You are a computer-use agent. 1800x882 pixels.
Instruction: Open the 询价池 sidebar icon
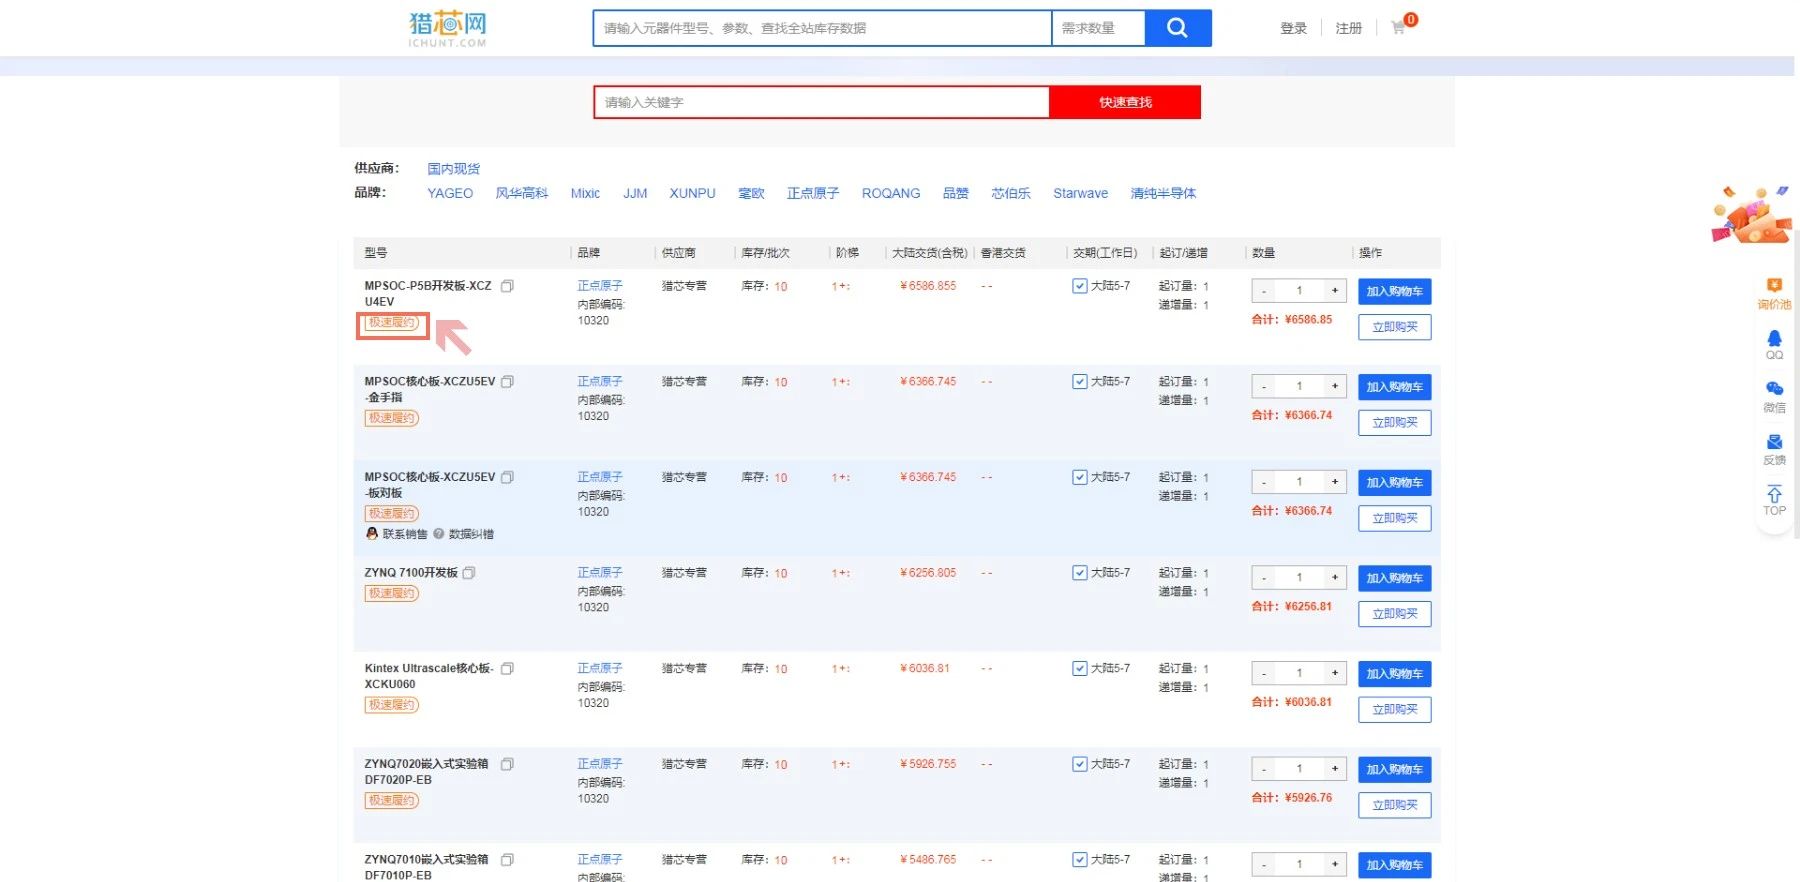(1774, 293)
